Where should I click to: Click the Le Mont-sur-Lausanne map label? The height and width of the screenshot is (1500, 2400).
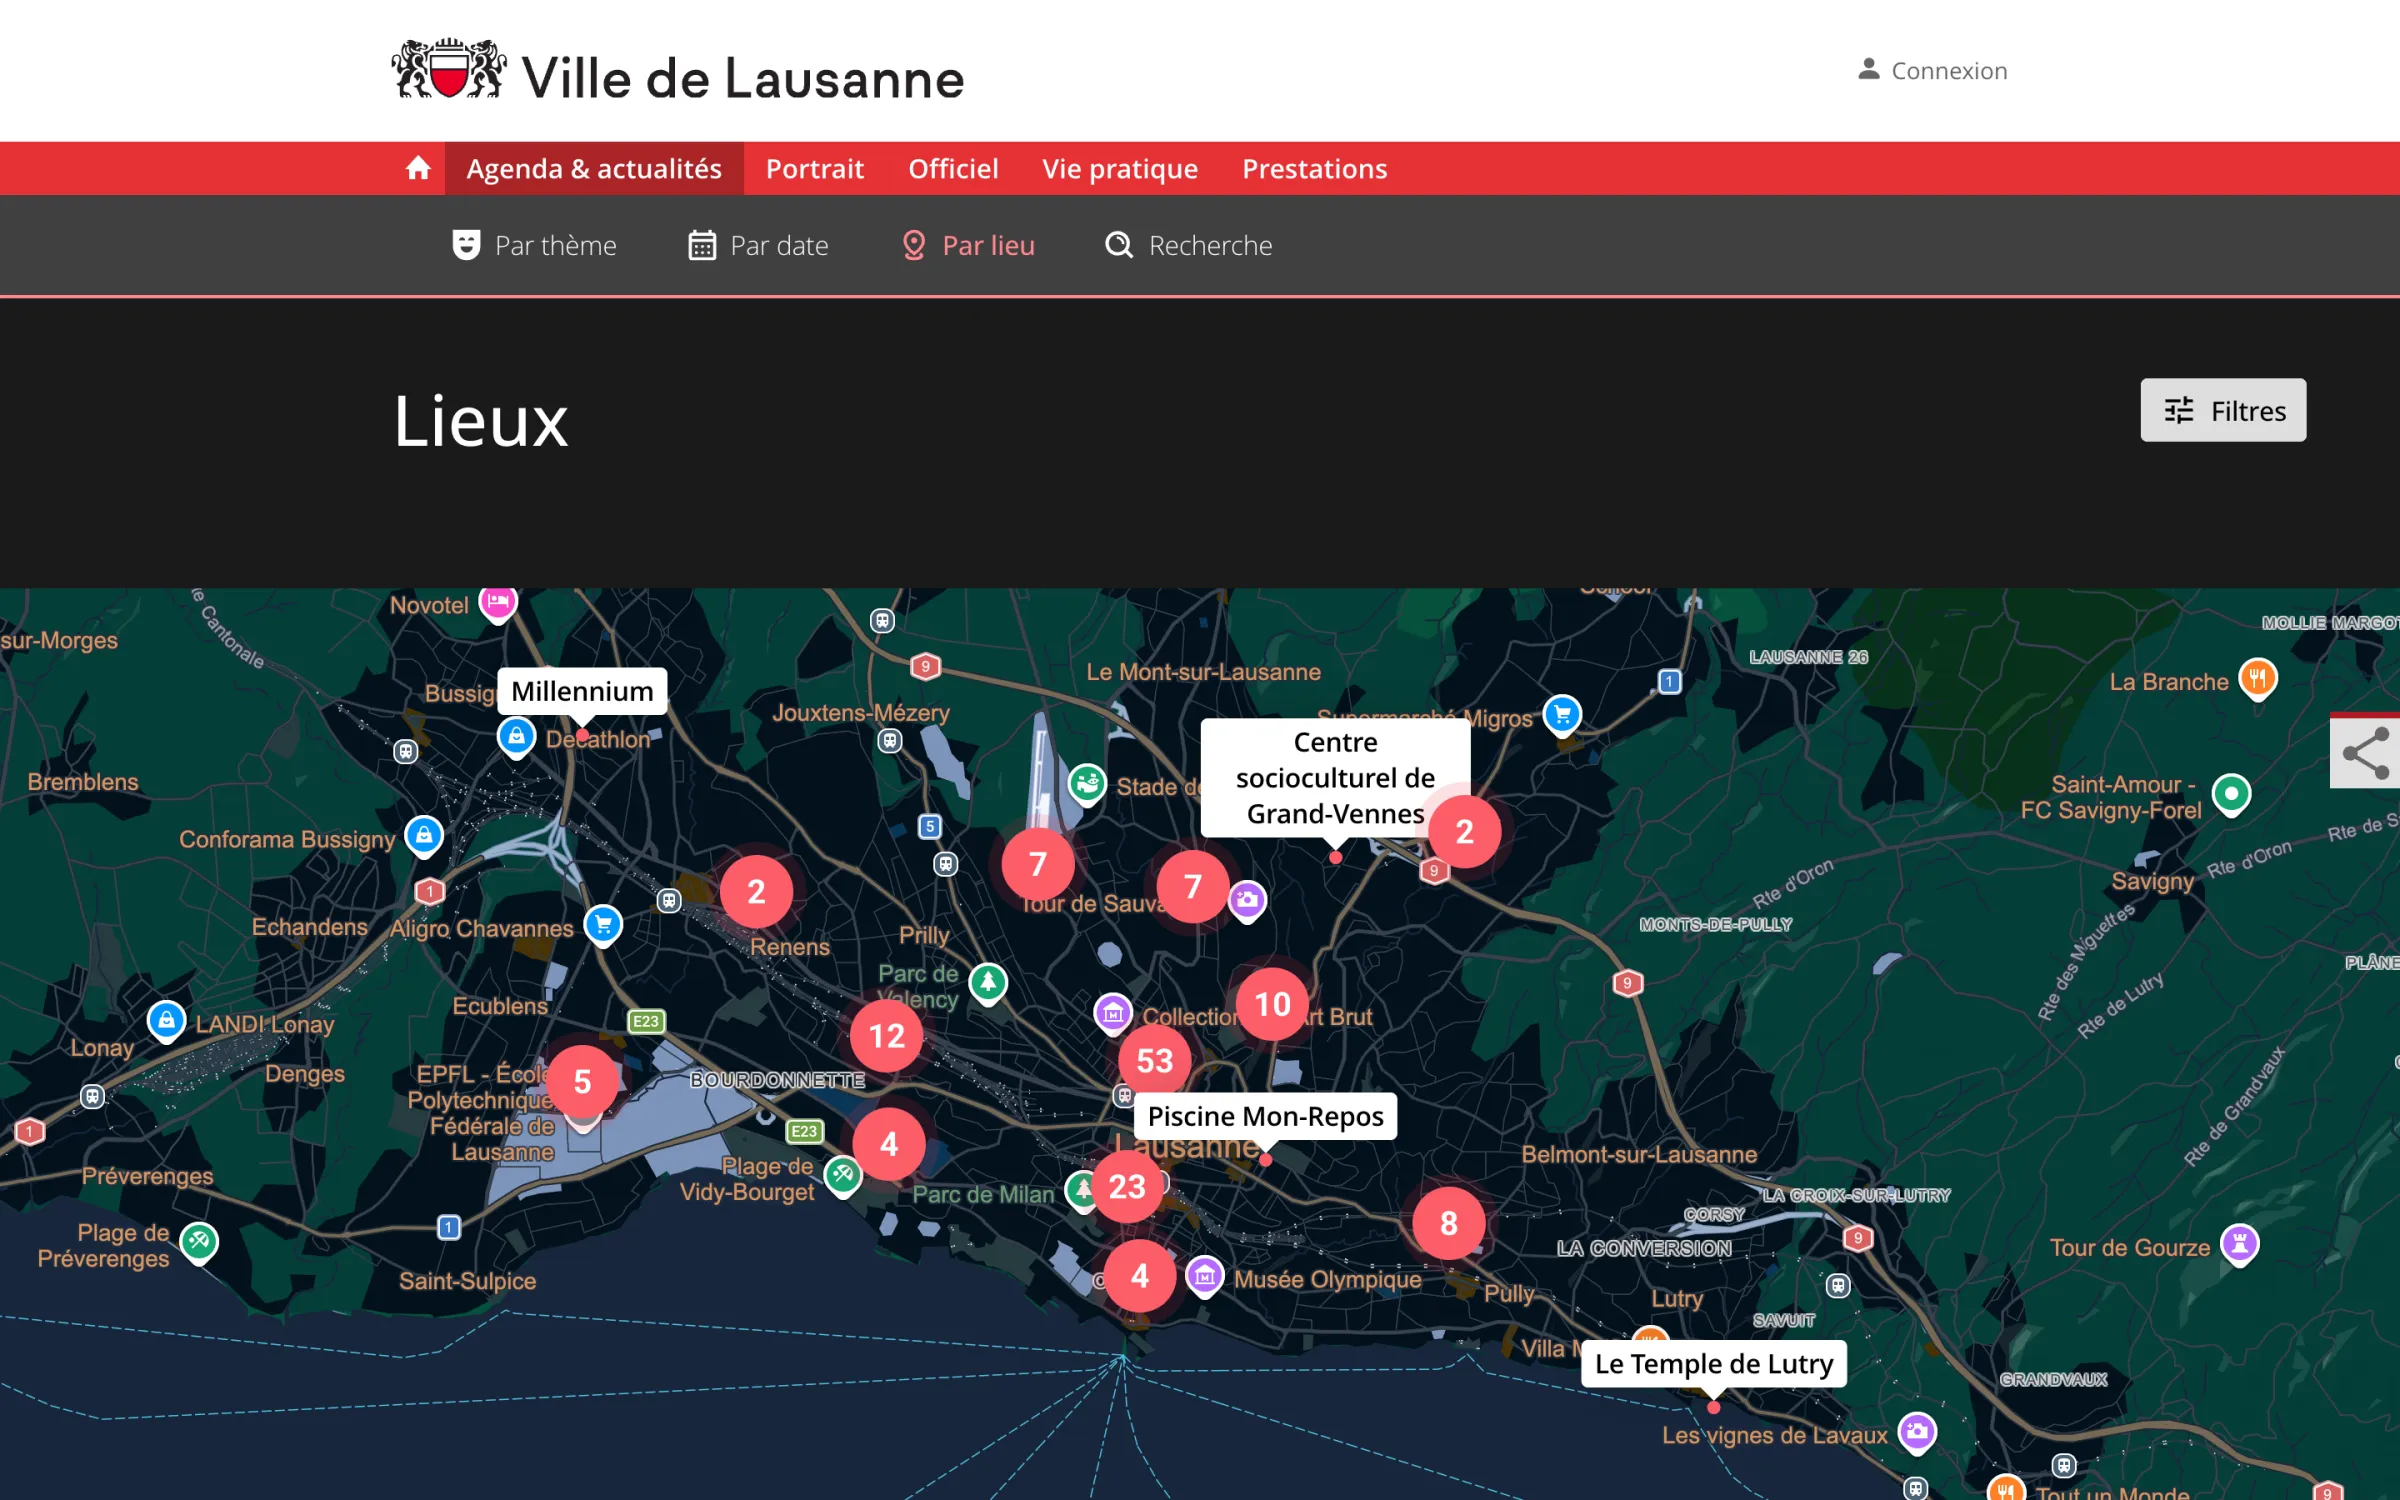pyautogui.click(x=1203, y=672)
